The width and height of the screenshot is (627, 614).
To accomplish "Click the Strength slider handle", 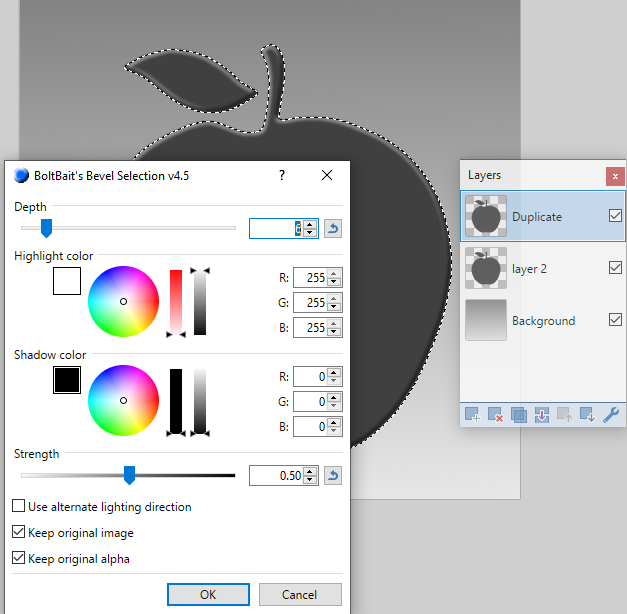I will (129, 475).
